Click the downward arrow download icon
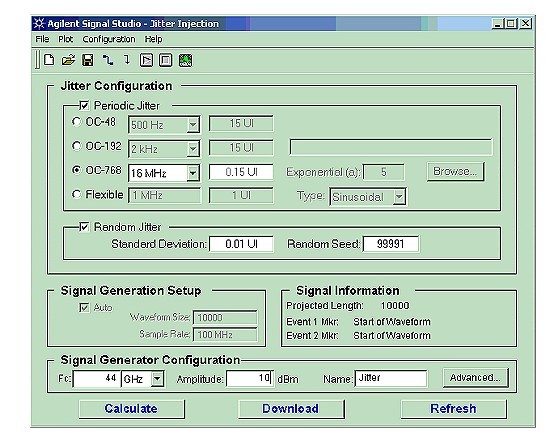Screen dimensions: 554x434 [x=127, y=60]
